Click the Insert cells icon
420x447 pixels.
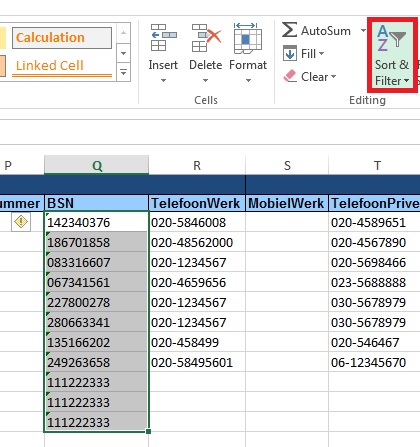click(x=163, y=38)
